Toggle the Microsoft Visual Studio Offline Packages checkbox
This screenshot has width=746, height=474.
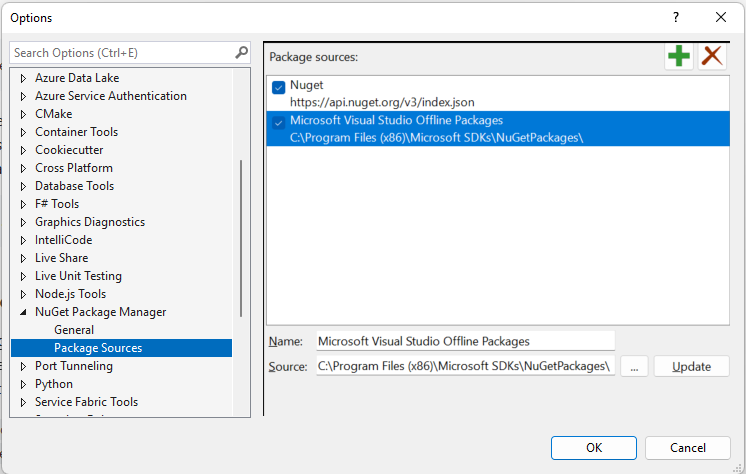pyautogui.click(x=278, y=123)
